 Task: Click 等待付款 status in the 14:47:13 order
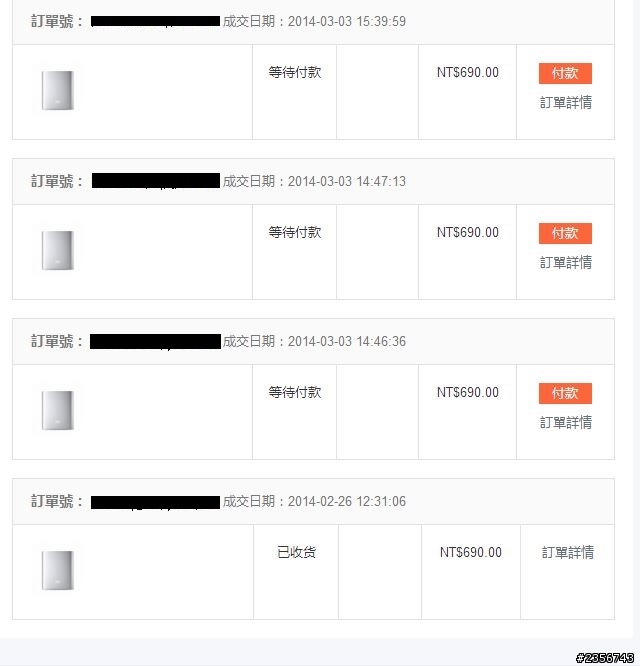(x=295, y=232)
